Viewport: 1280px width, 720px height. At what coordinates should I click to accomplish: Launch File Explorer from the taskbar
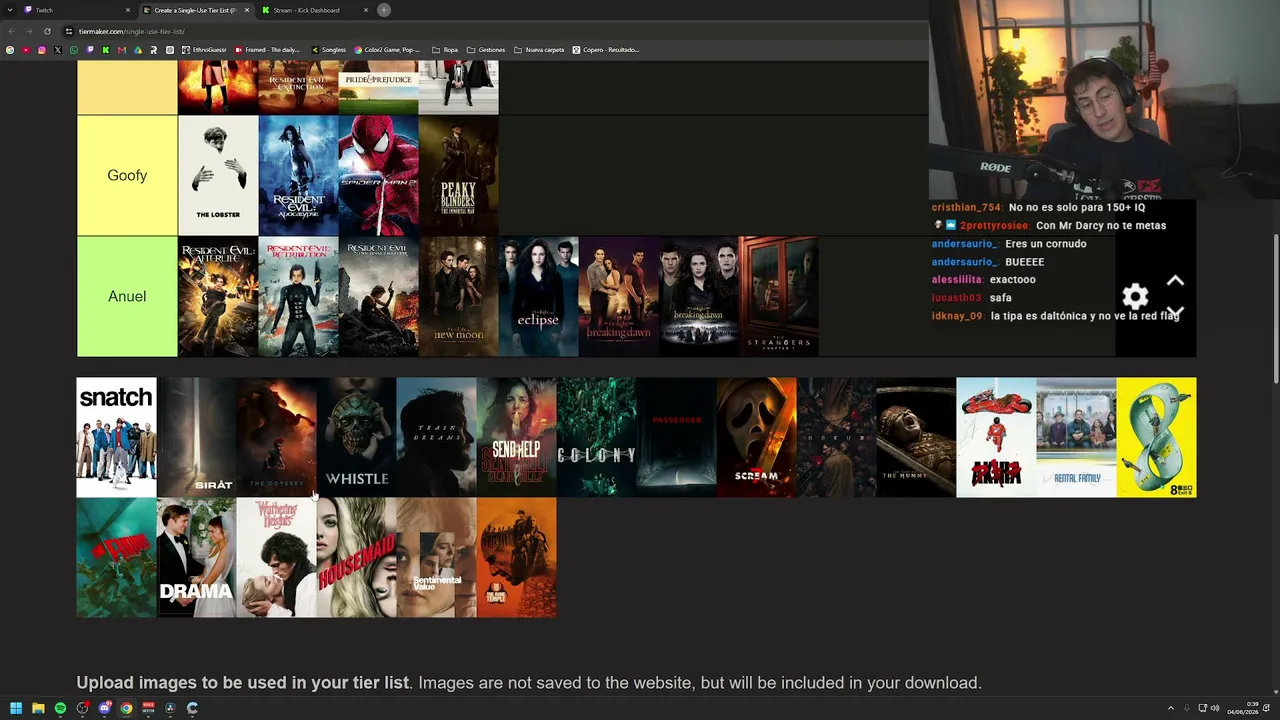click(x=38, y=708)
